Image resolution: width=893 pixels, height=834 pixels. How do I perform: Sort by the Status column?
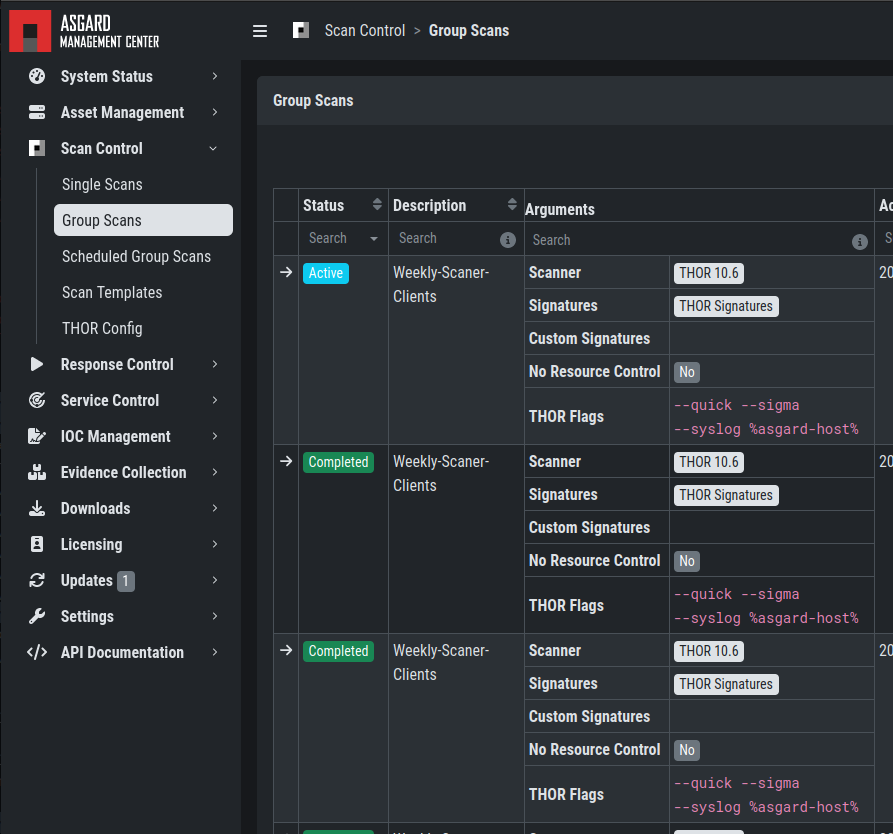[377, 205]
